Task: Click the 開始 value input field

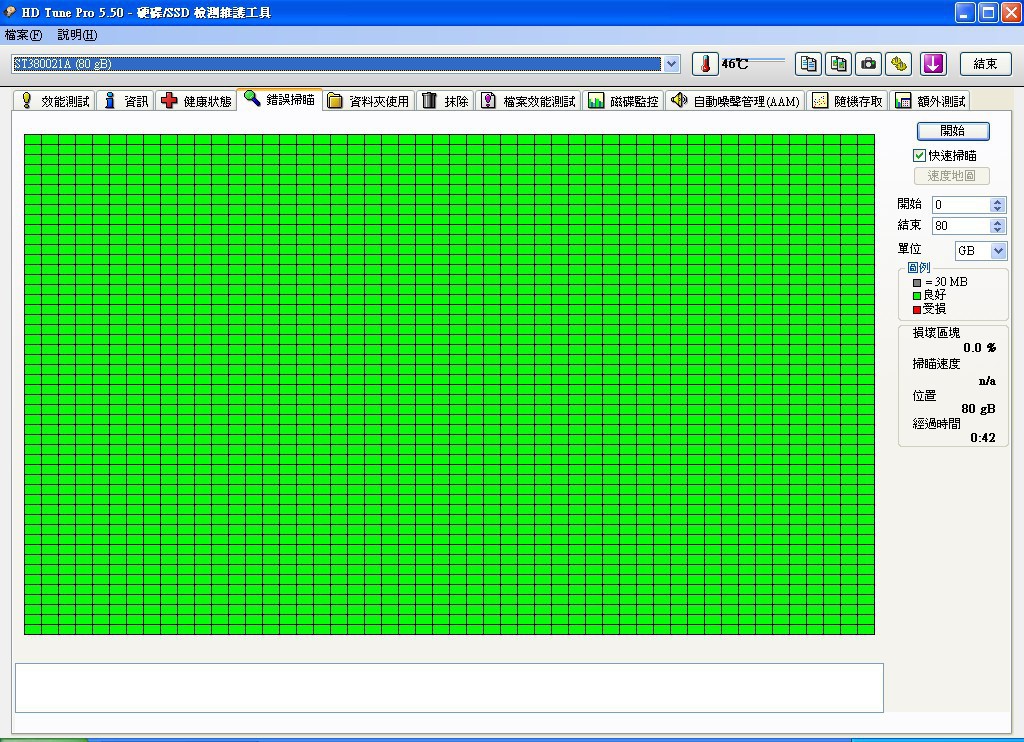Action: click(x=961, y=205)
